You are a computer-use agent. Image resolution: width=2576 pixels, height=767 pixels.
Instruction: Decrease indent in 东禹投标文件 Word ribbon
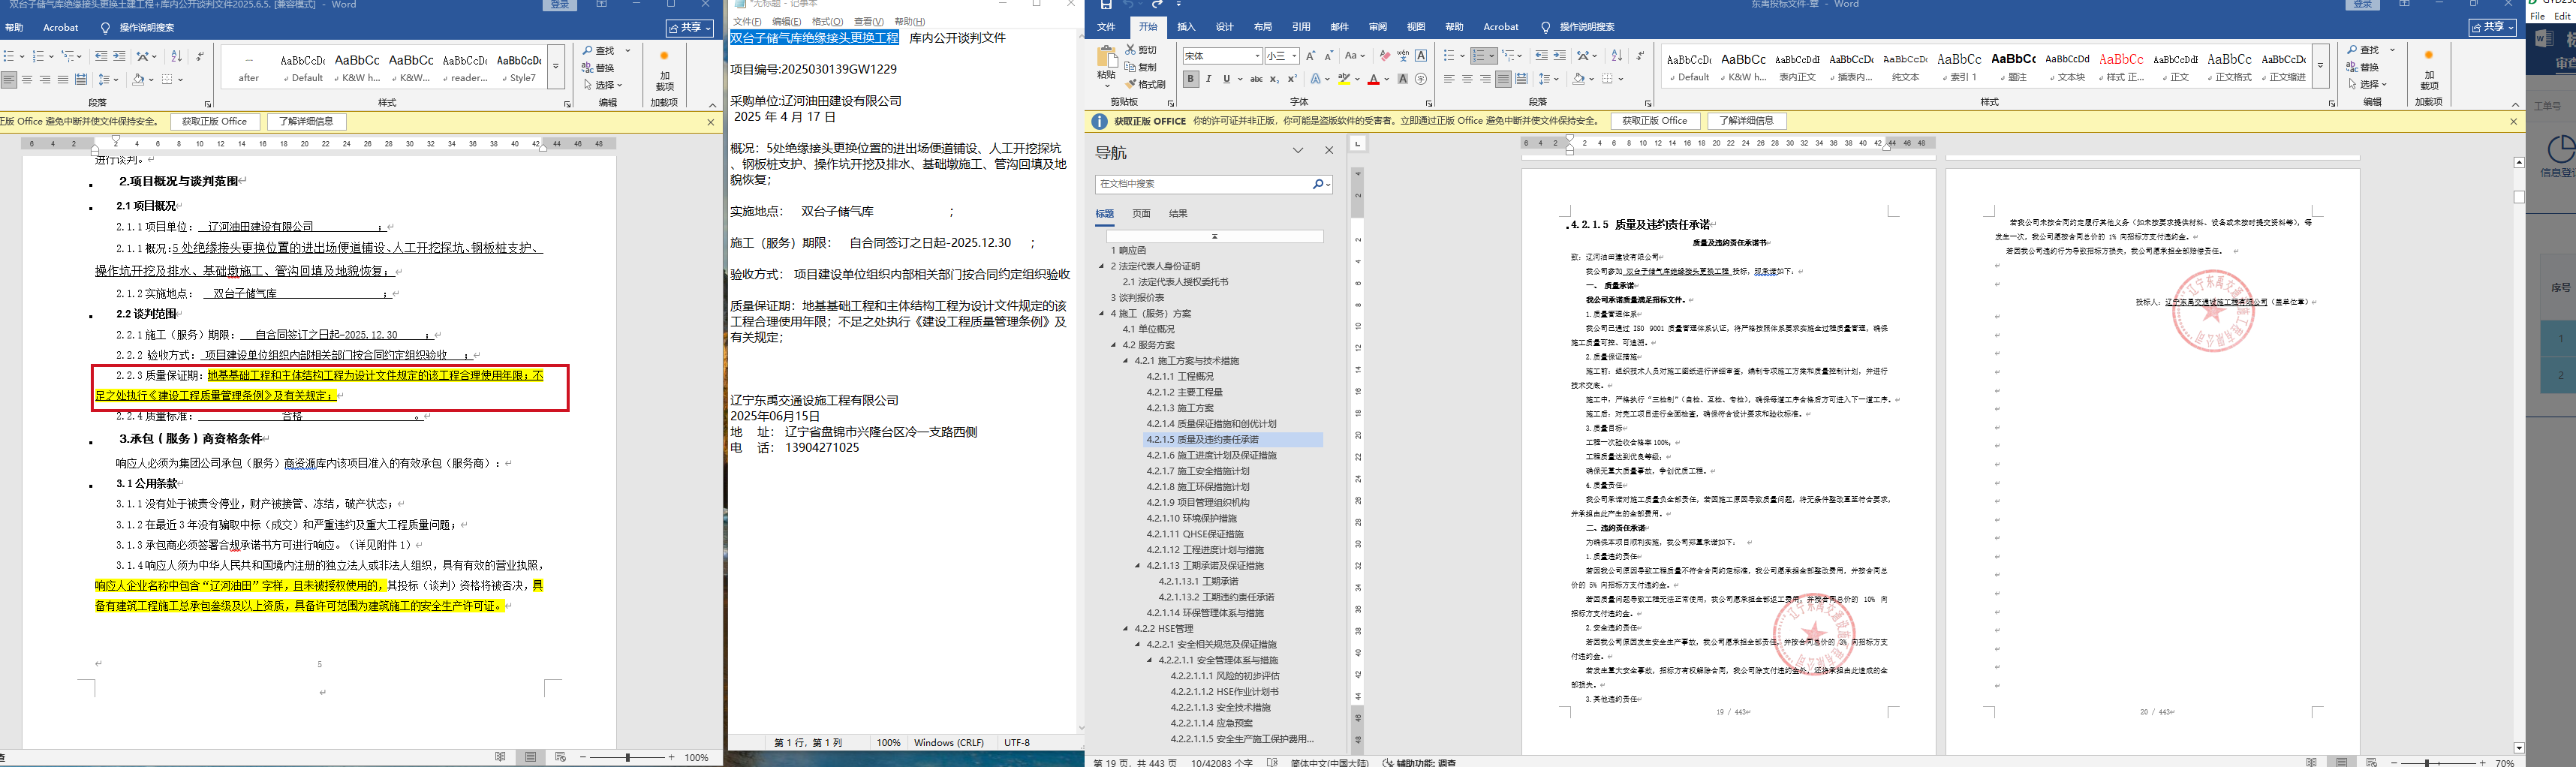point(1541,56)
